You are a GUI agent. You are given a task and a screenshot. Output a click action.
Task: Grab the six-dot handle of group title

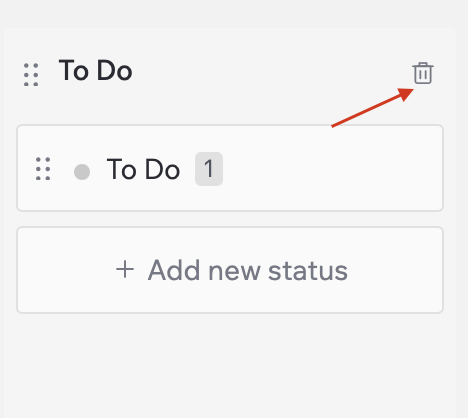31,75
